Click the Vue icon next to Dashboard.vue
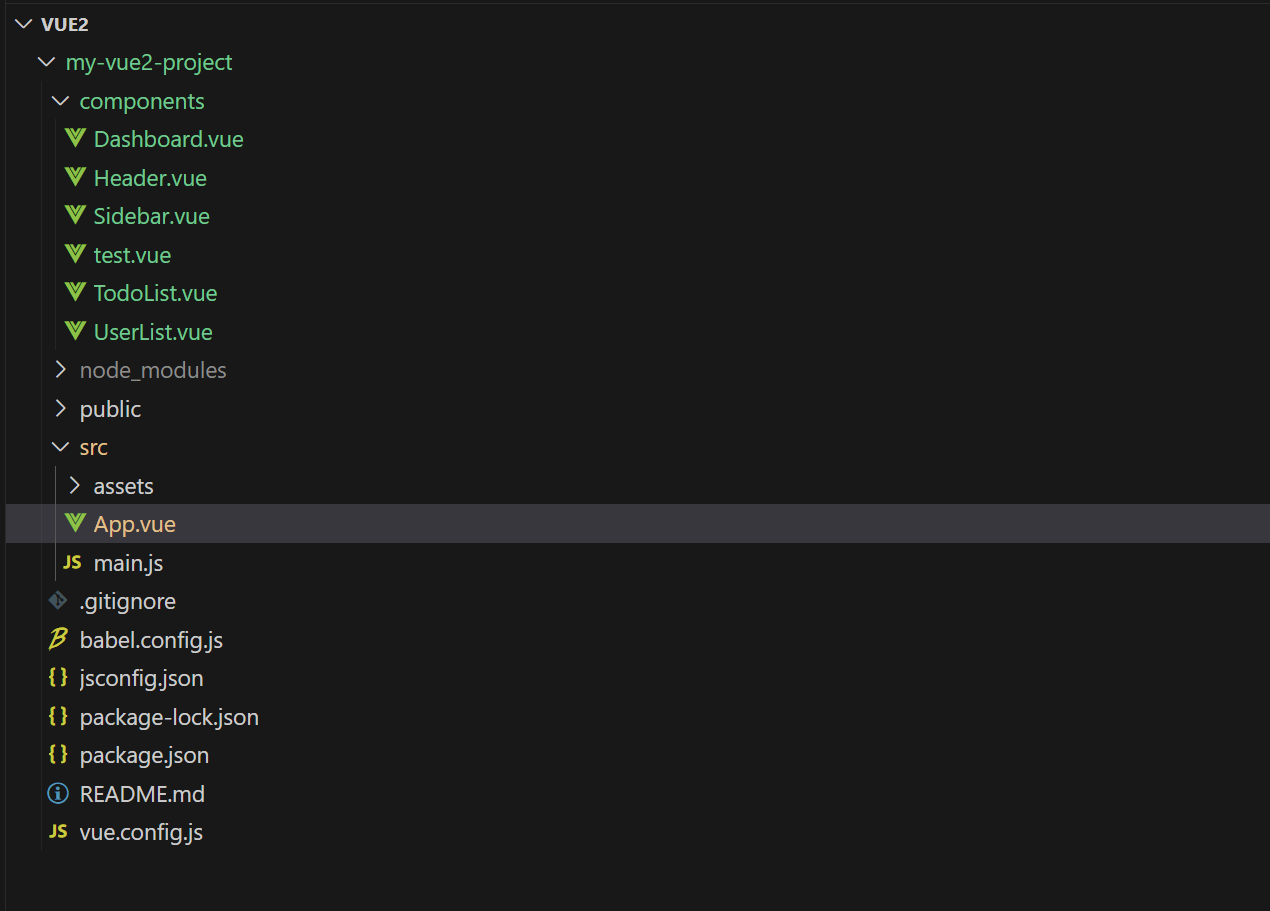 (75, 139)
